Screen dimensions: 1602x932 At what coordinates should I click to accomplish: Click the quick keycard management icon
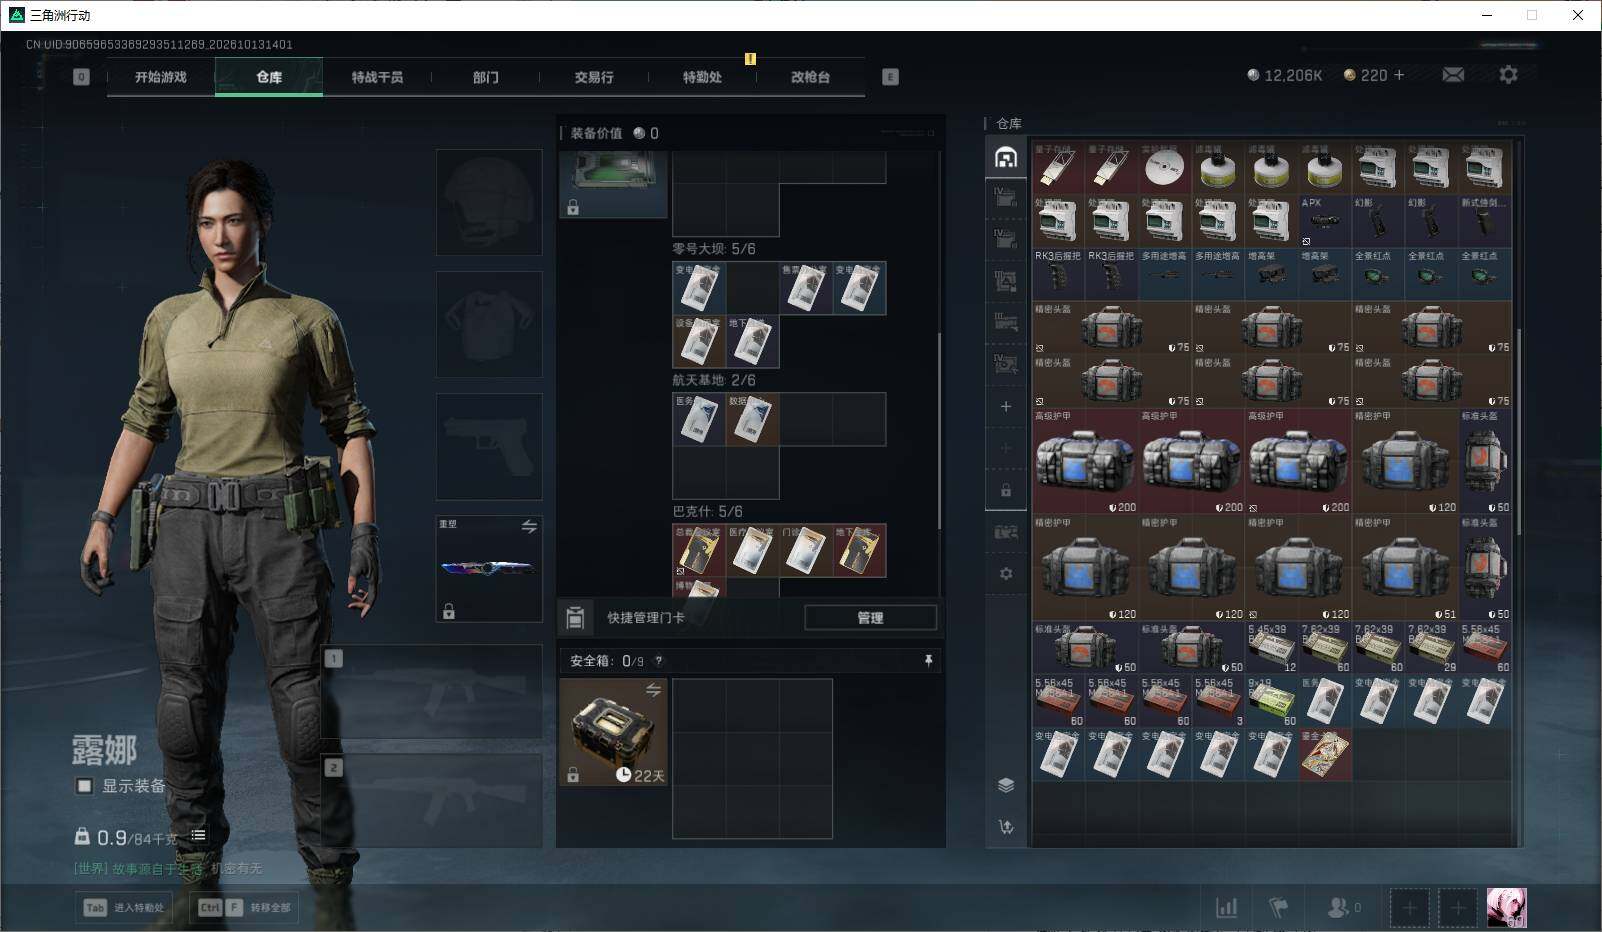coord(576,618)
